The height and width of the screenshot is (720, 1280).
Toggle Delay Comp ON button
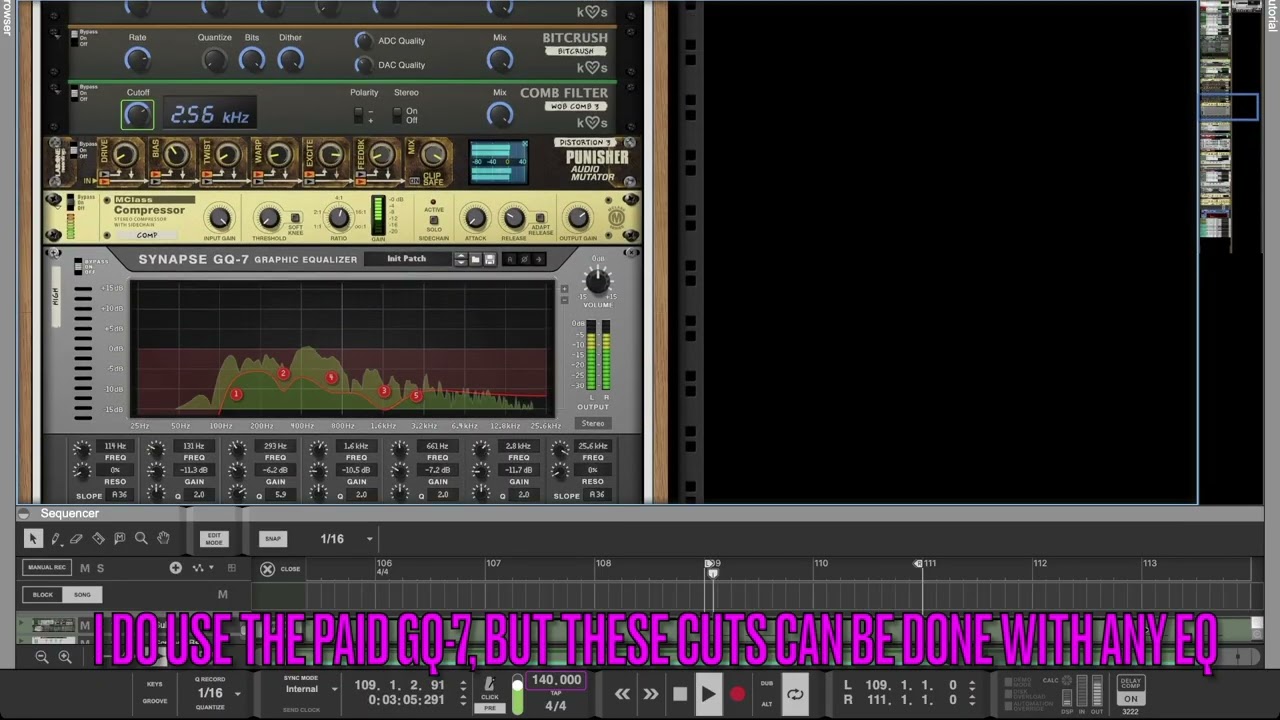point(1130,699)
